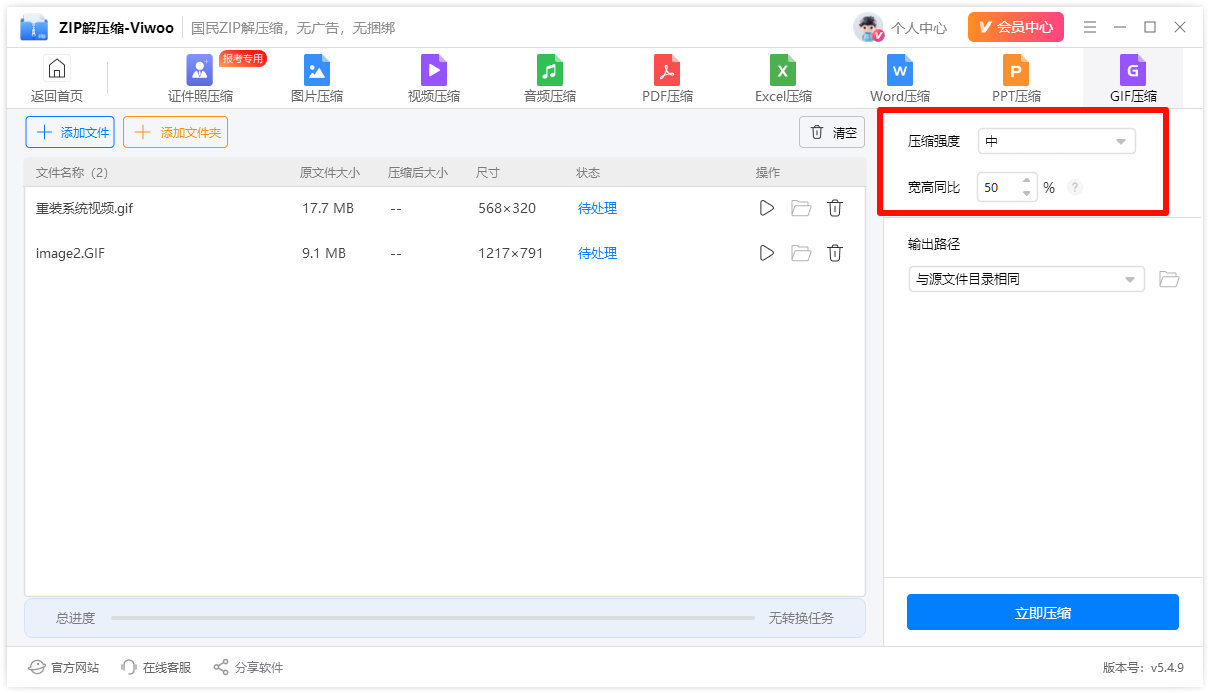1210x694 pixels.
Task: Click the ZIP解压缩-Viwoo app logo
Action: coord(34,27)
